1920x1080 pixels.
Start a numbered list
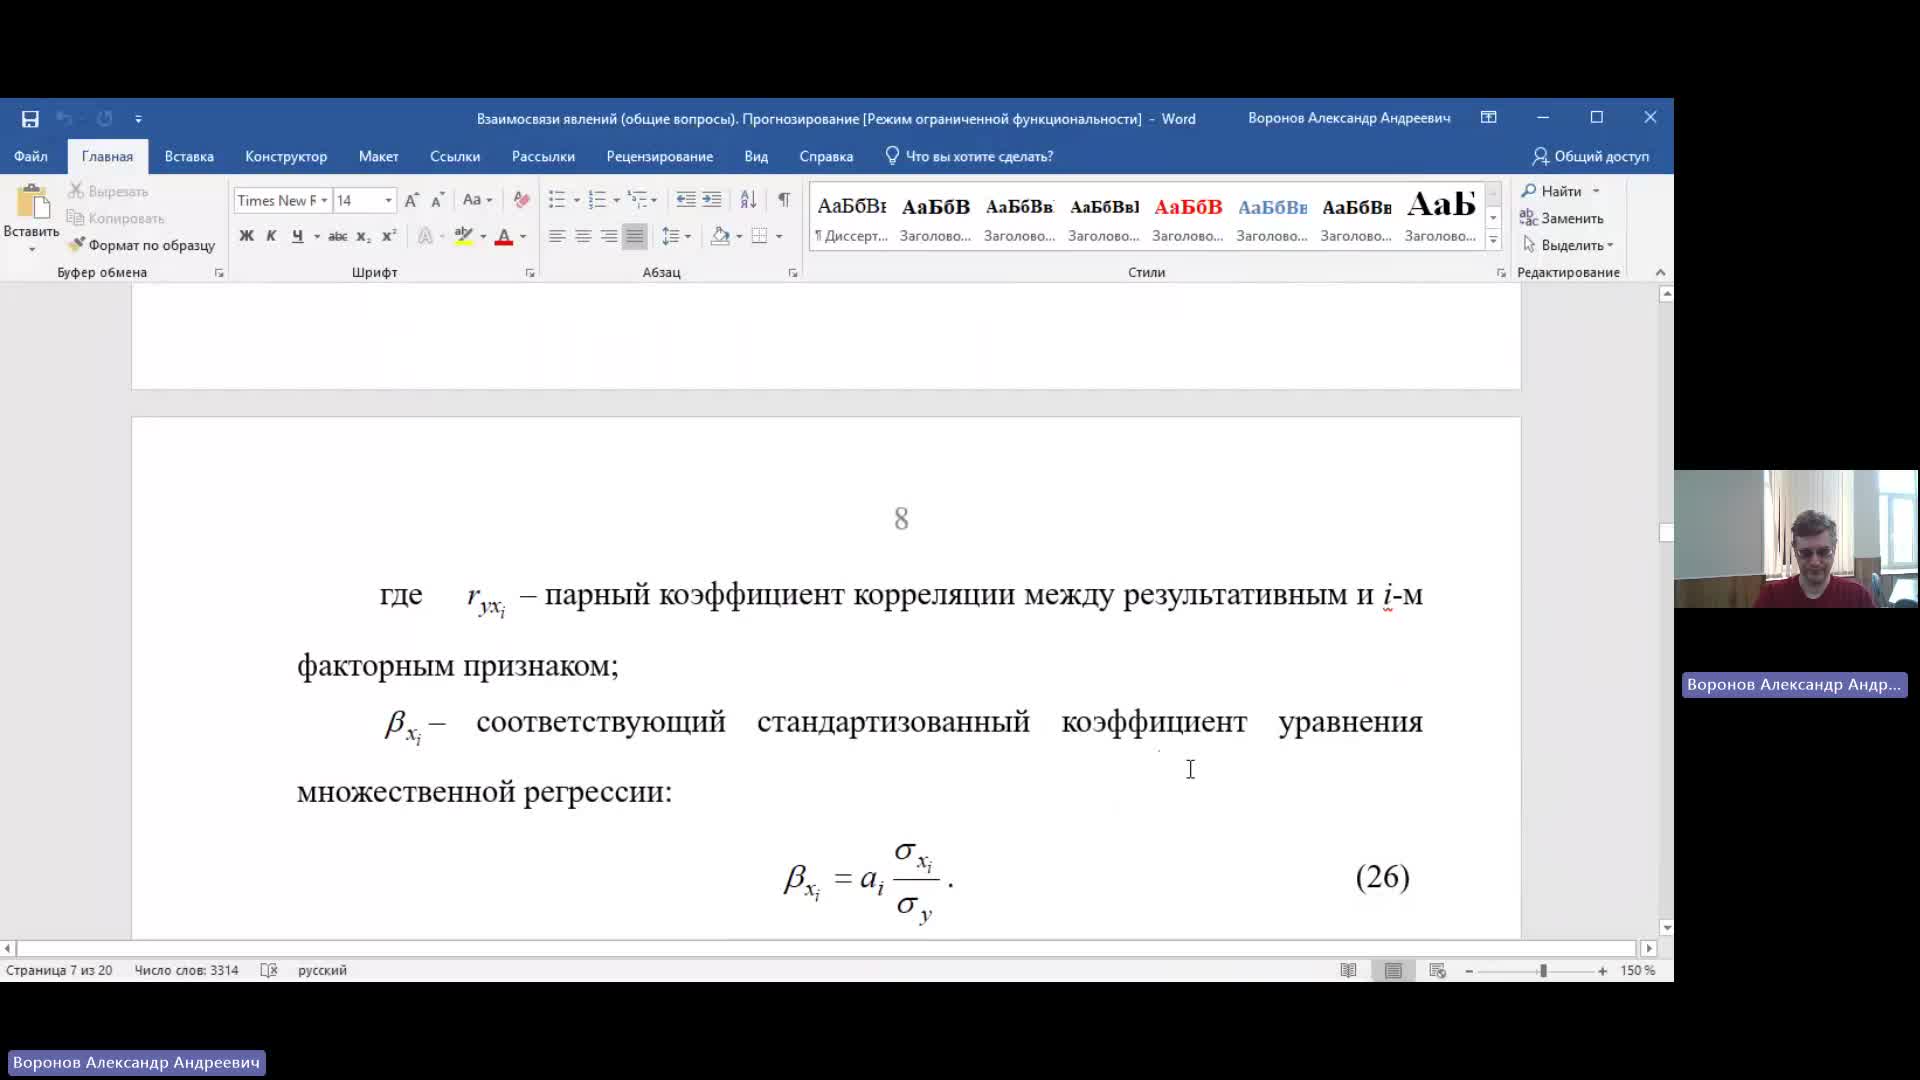597,200
